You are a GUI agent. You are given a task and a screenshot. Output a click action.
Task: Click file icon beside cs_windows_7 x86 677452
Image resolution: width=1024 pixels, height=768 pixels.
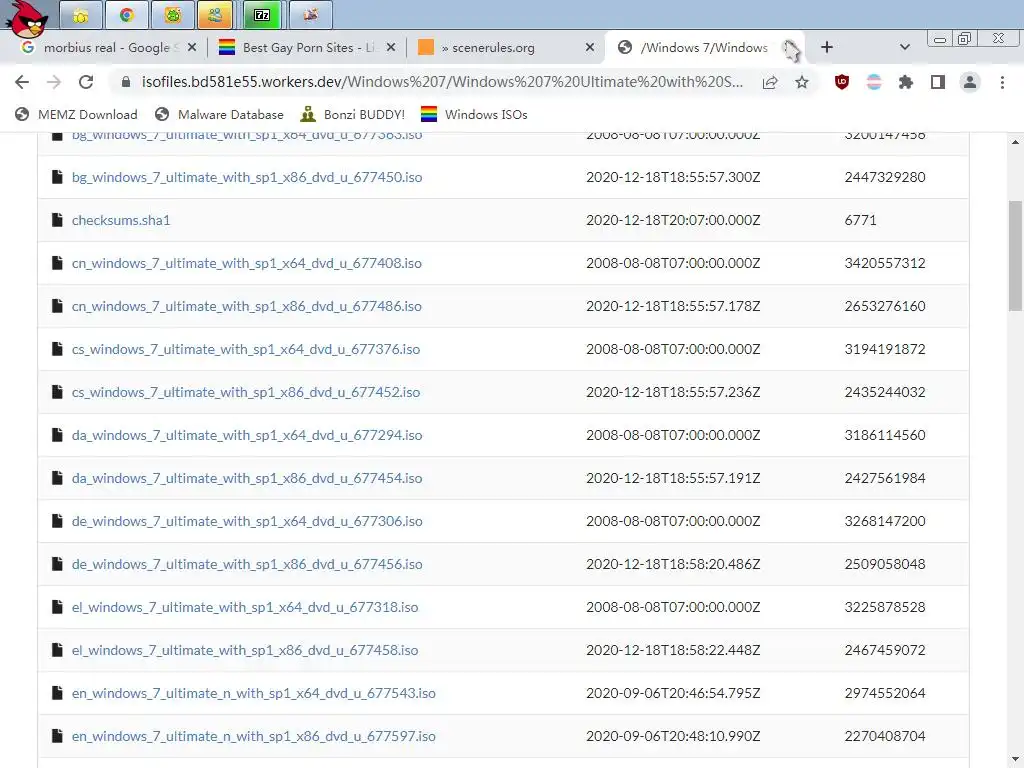point(57,392)
